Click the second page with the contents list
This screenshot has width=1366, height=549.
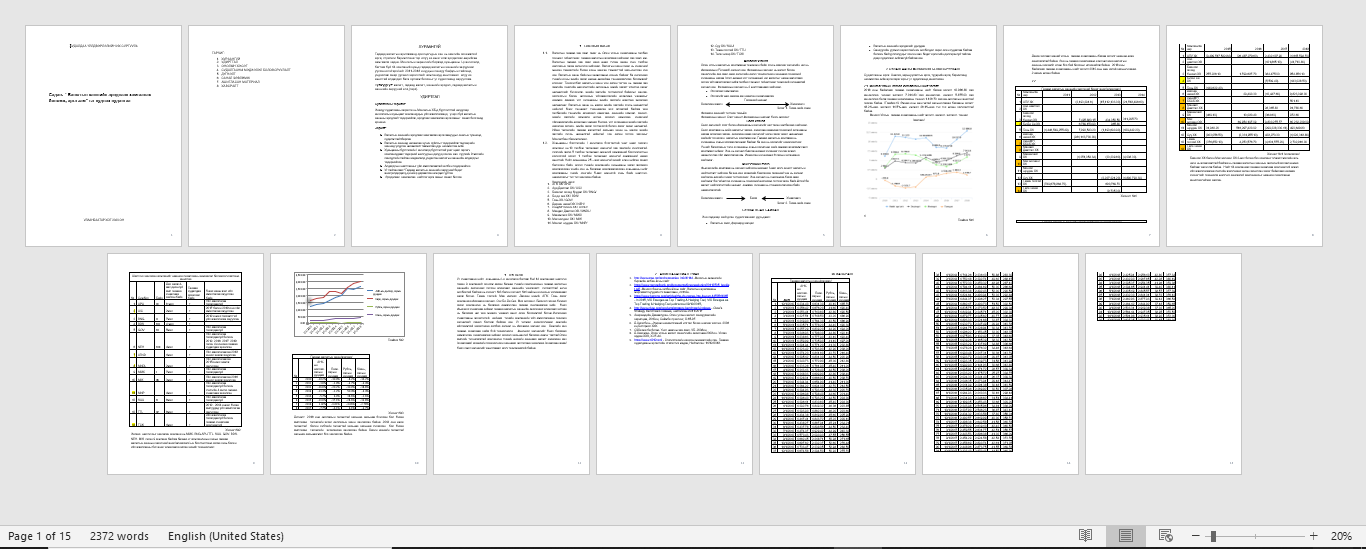coord(267,135)
